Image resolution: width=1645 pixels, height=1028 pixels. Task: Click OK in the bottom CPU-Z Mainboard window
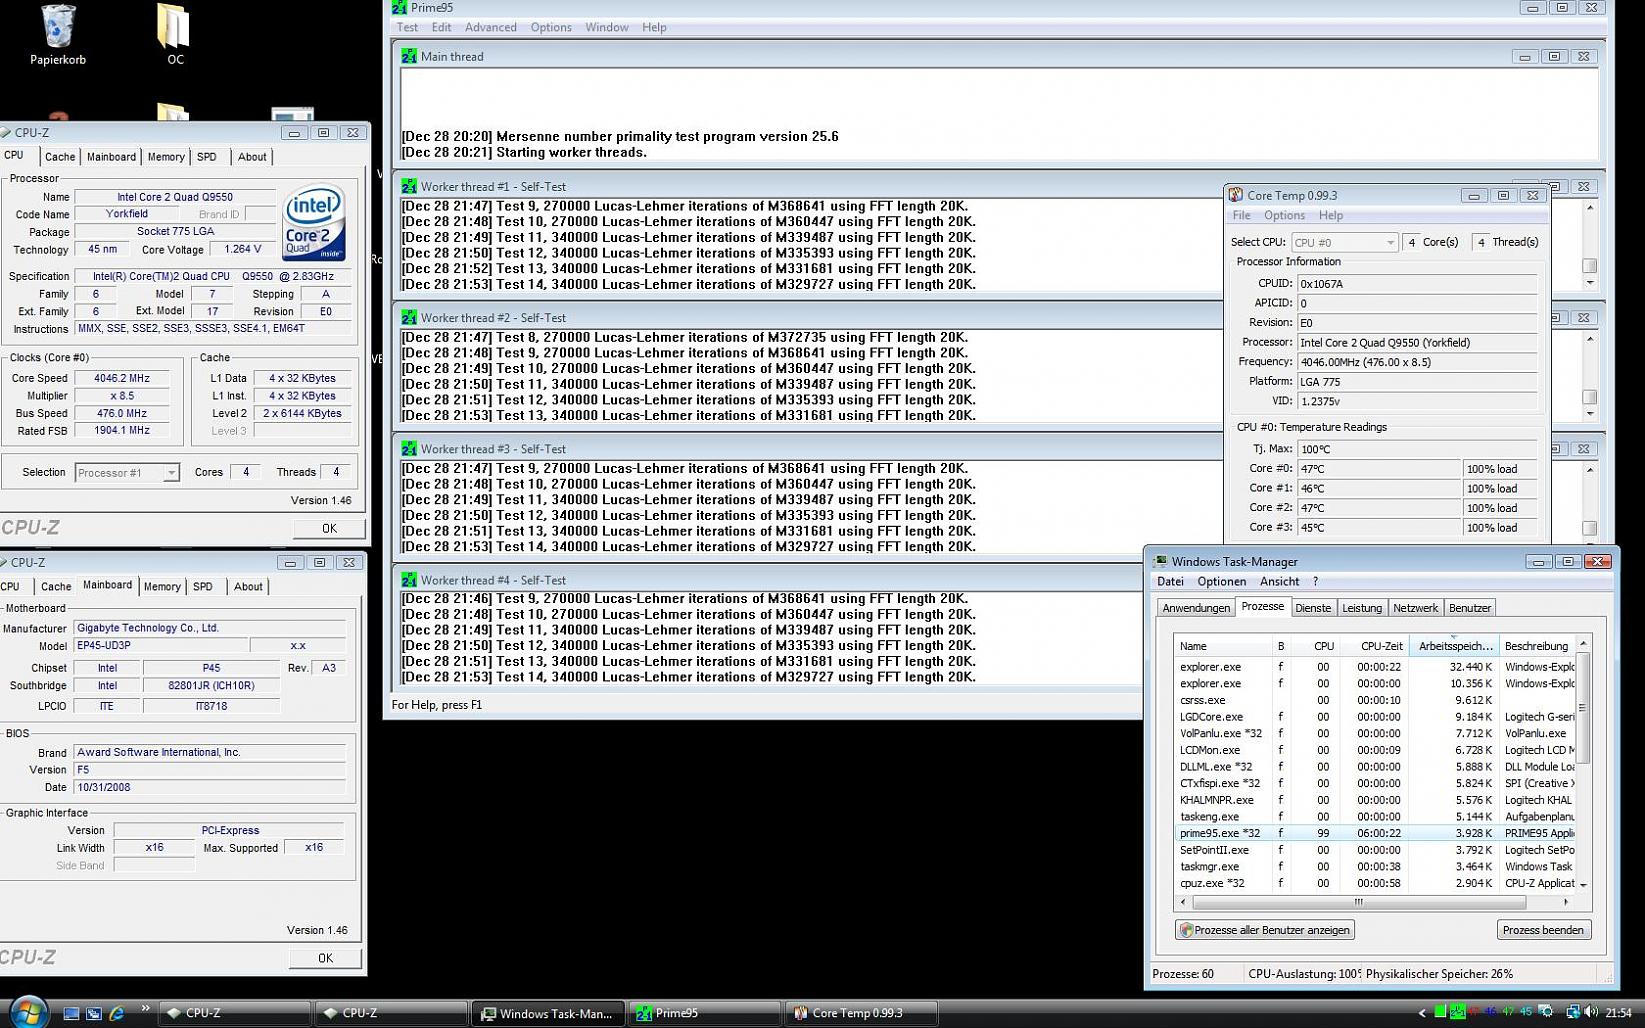(325, 958)
